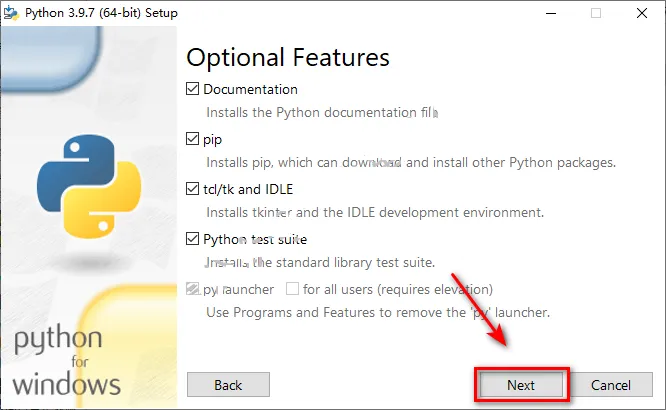Click the 'python for windows' banner text
This screenshot has height=410, width=666.
pyautogui.click(x=66, y=360)
